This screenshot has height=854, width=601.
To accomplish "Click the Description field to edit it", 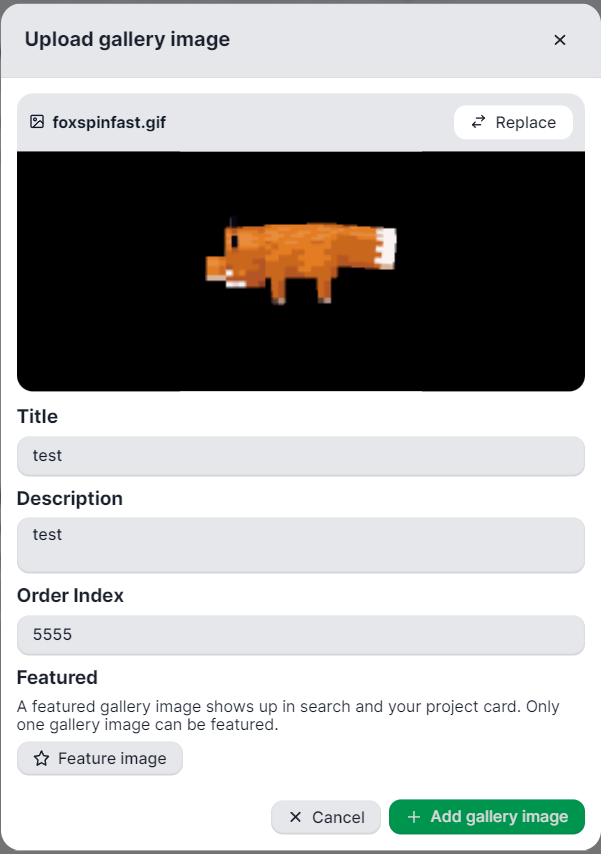I will click(x=300, y=544).
